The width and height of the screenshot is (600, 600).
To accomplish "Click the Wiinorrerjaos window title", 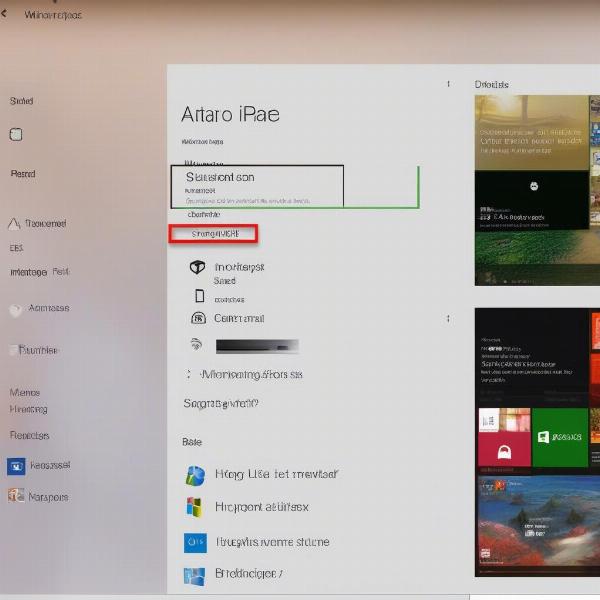I will click(53, 15).
